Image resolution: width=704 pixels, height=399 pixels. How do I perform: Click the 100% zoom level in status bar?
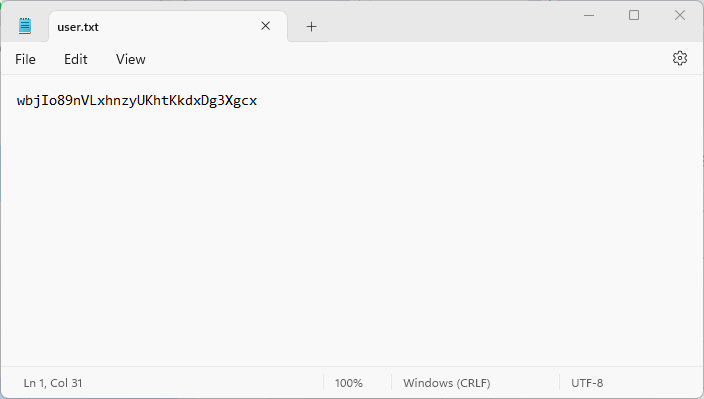click(x=348, y=383)
